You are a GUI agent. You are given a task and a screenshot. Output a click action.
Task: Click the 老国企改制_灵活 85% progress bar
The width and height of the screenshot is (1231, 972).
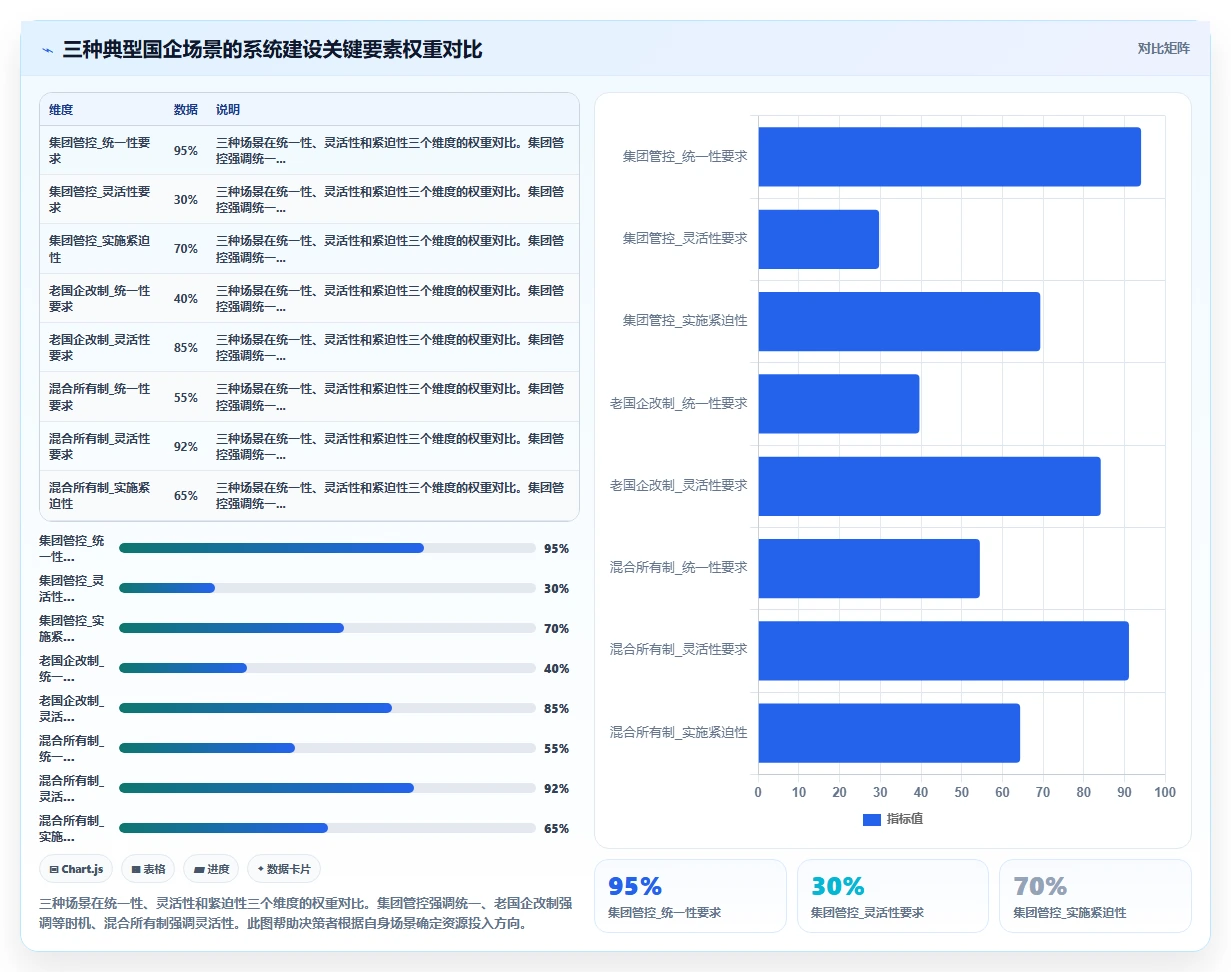(327, 708)
